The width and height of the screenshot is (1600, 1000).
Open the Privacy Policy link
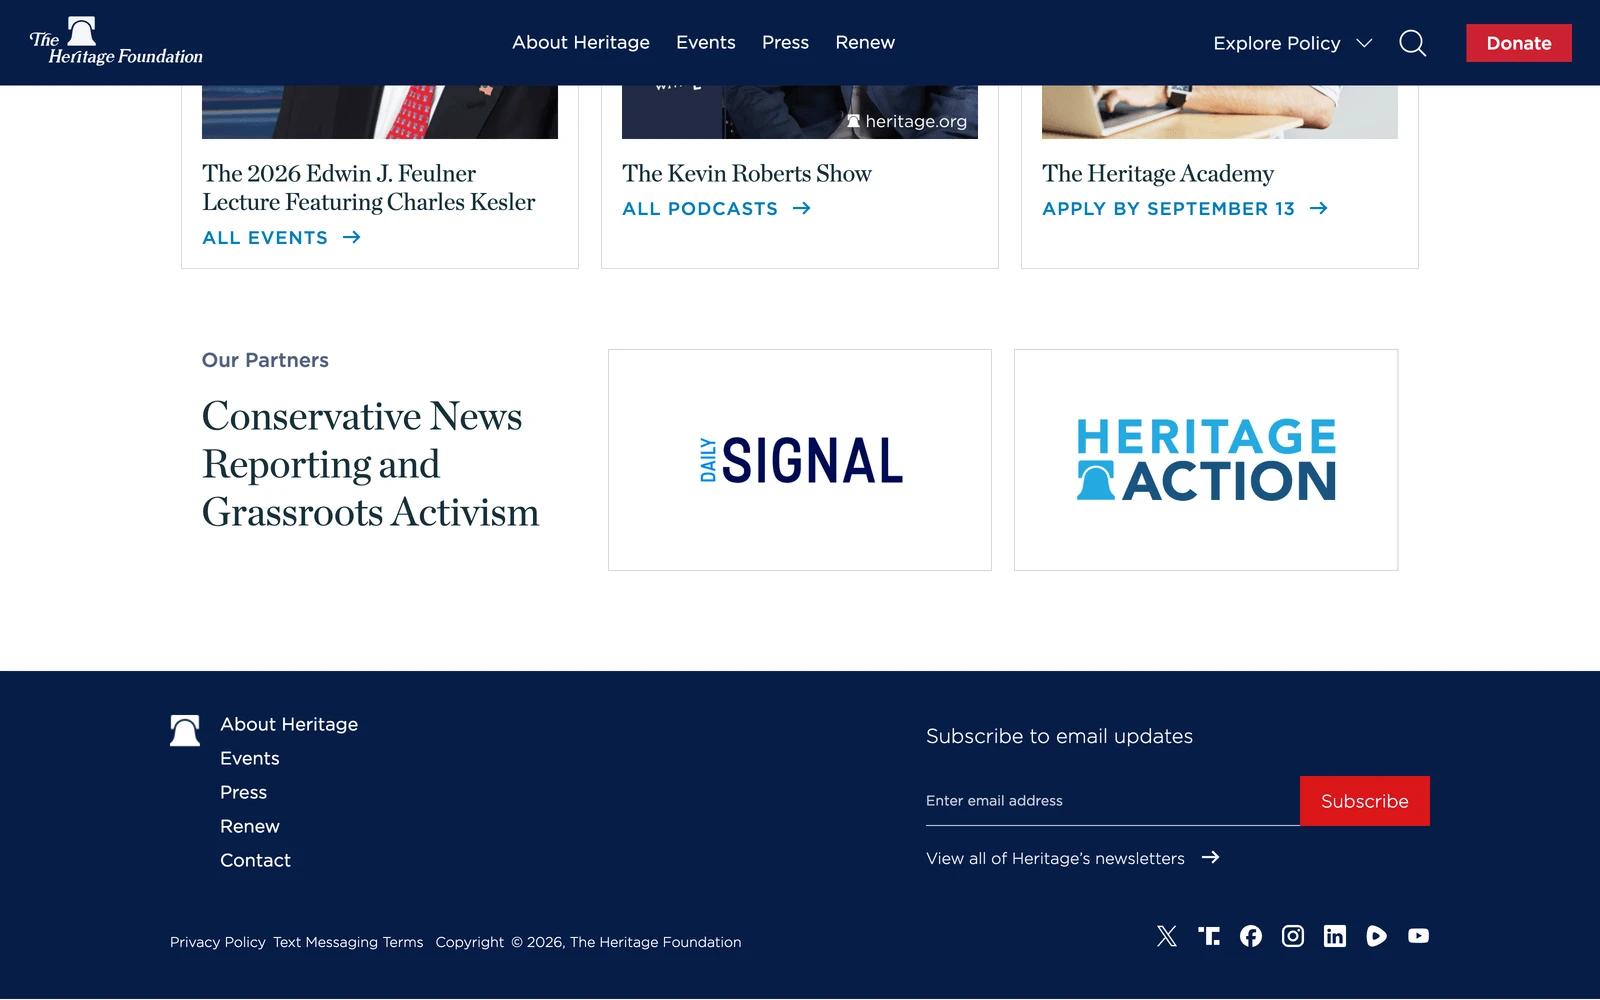coord(218,942)
